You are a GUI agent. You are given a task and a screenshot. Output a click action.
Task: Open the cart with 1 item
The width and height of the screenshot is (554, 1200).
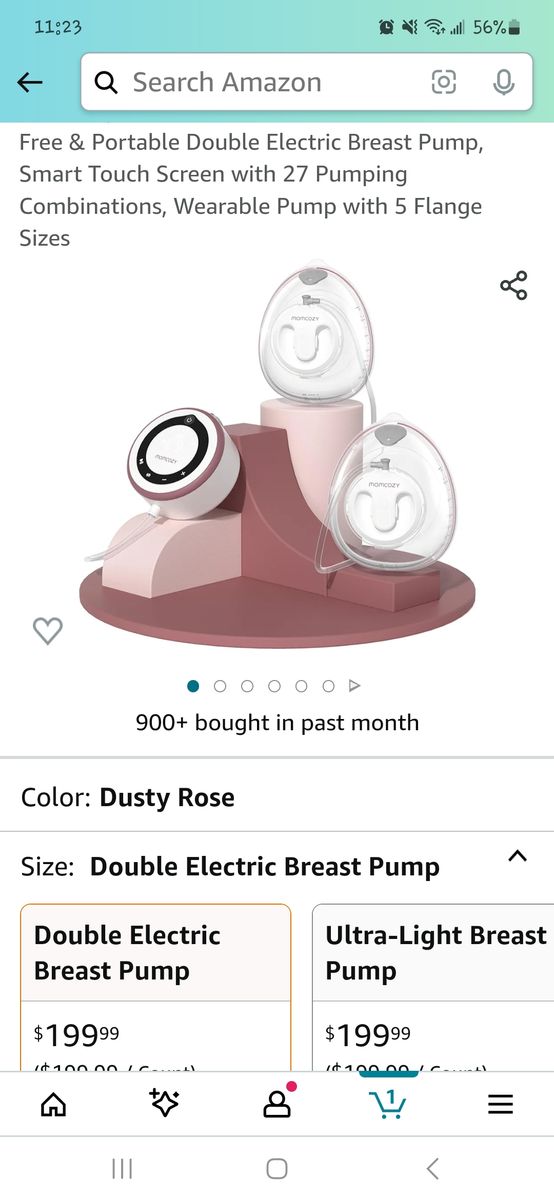tap(388, 1102)
